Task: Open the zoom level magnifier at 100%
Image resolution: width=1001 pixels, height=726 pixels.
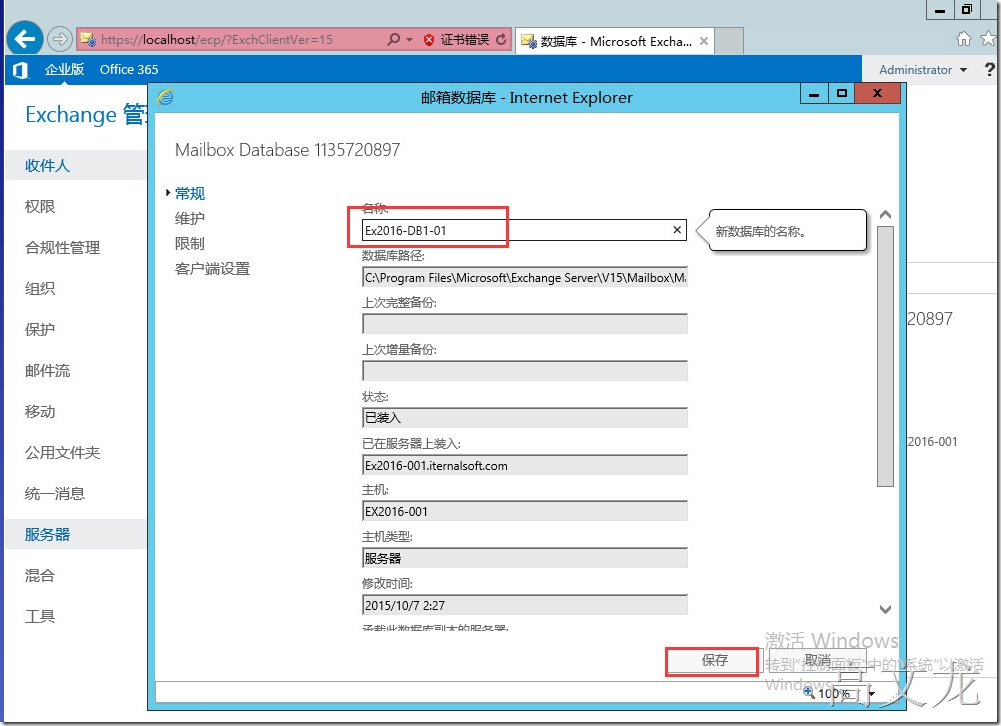Action: point(809,693)
